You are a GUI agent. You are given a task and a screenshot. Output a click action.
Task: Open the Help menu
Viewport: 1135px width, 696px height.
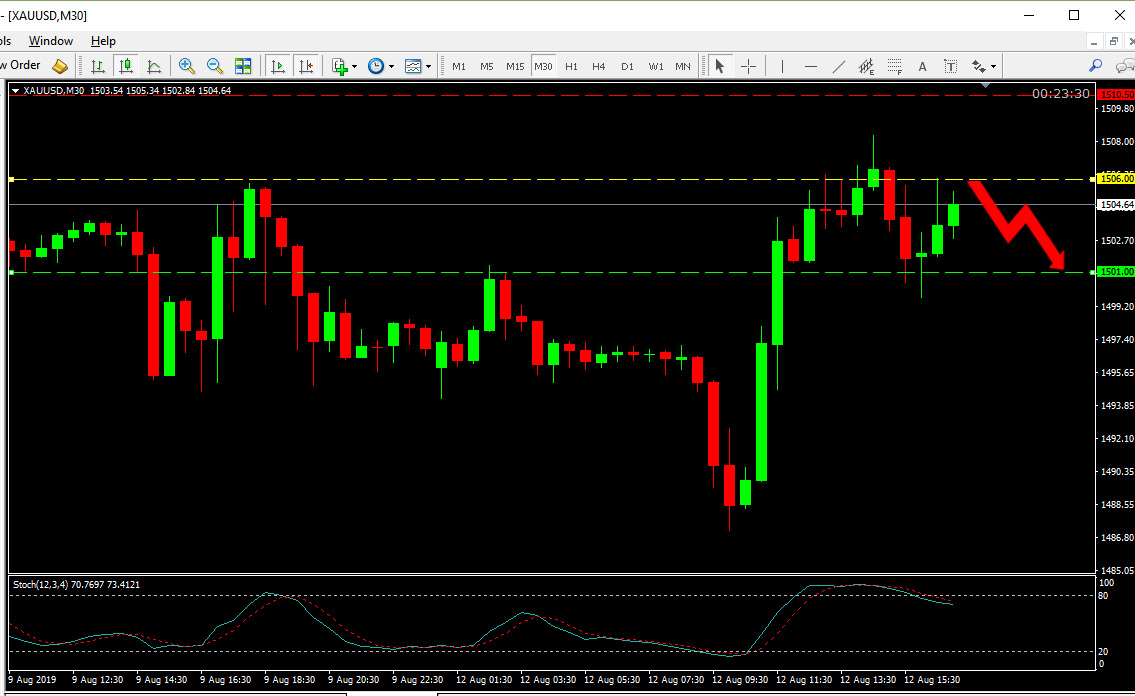click(103, 41)
